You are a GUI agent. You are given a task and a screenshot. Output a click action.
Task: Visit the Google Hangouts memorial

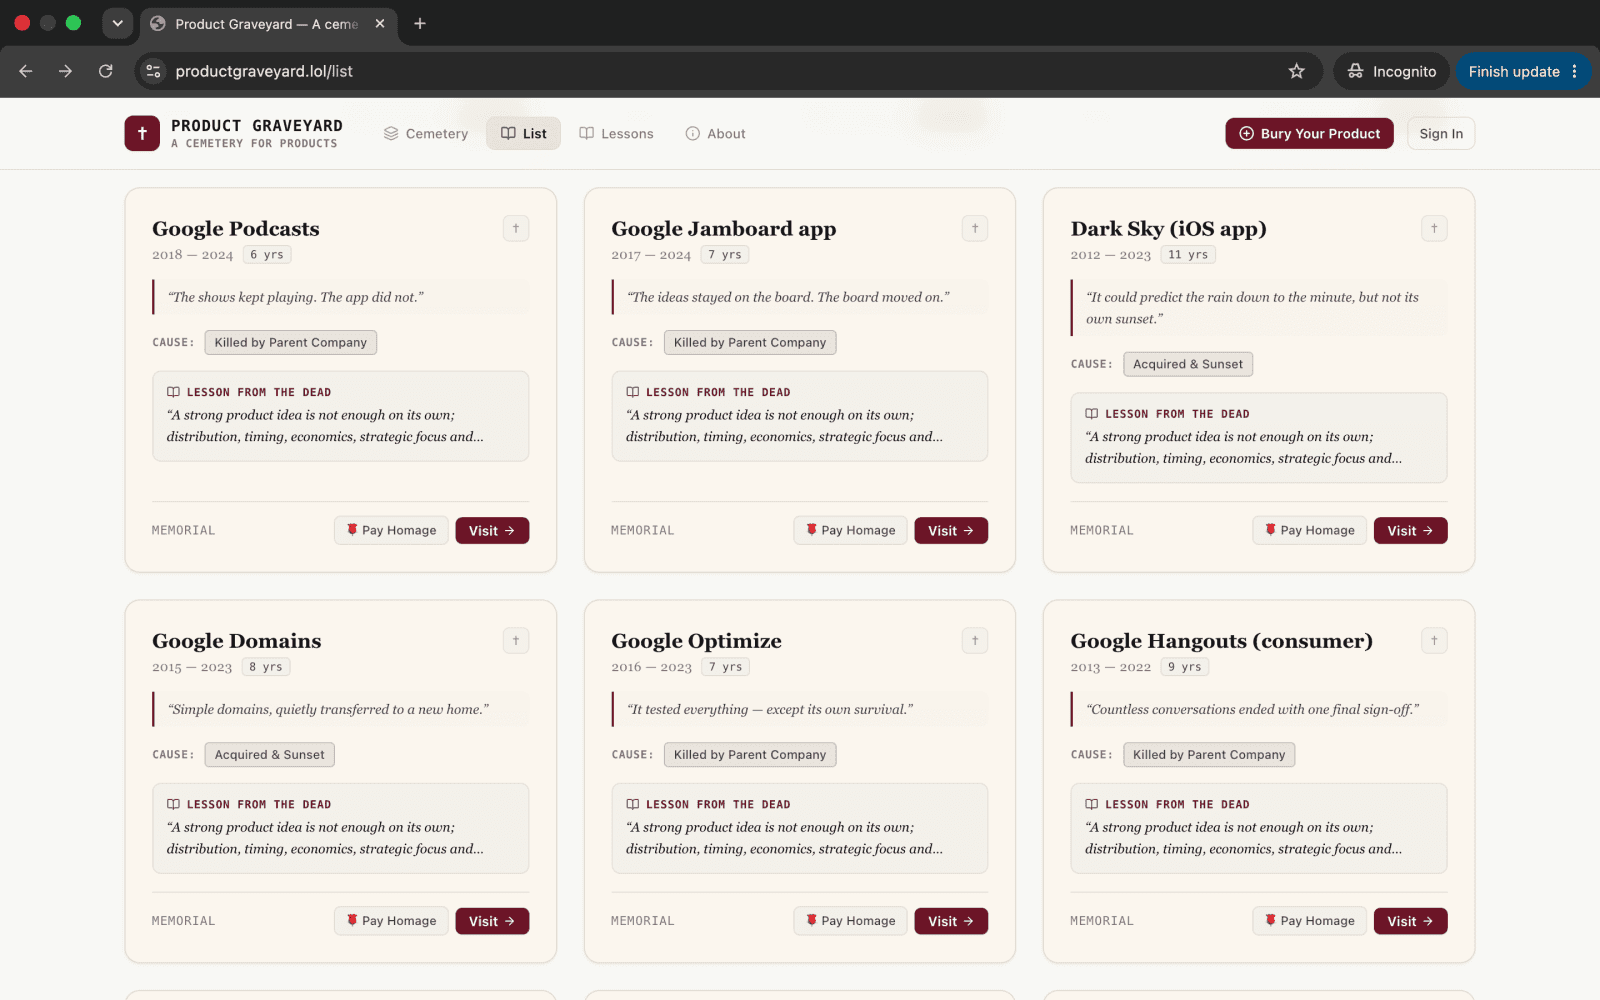1410,921
